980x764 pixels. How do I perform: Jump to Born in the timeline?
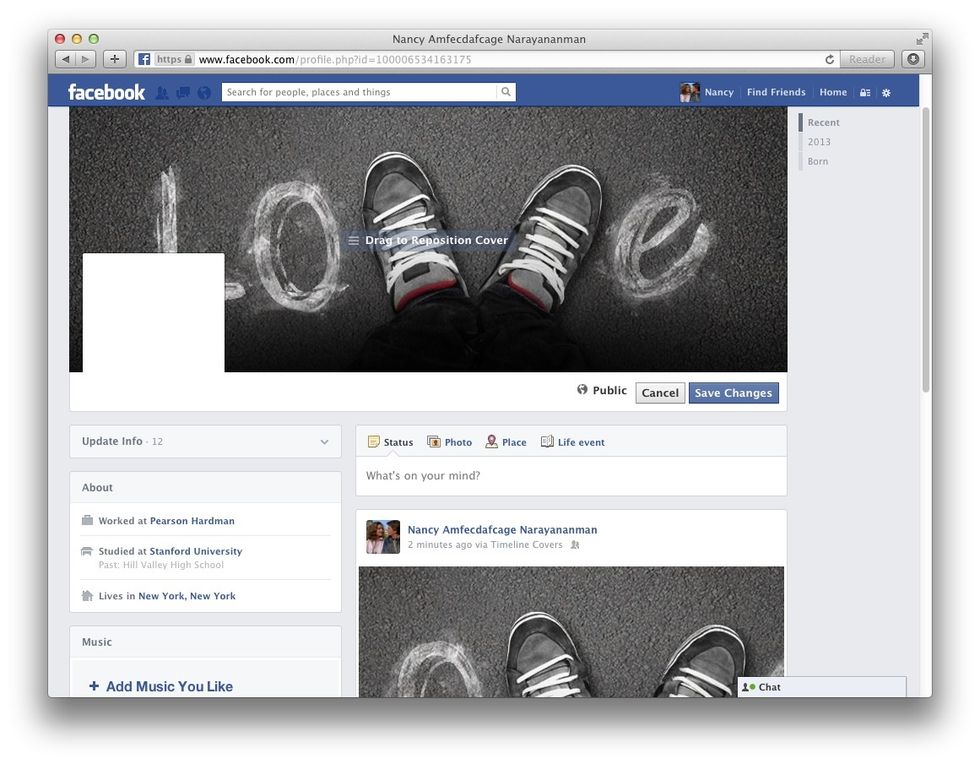pos(818,161)
